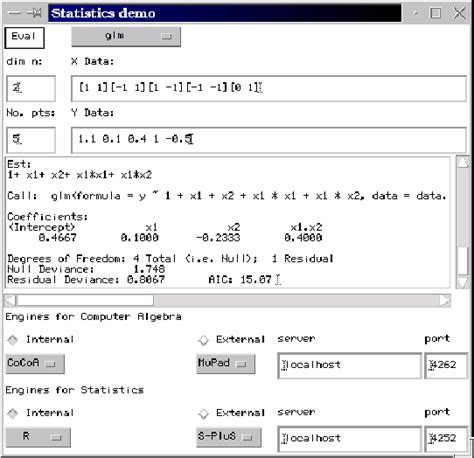The image size is (474, 458).
Task: Click the horizontal scrollbar right arrow
Action: tap(445, 301)
